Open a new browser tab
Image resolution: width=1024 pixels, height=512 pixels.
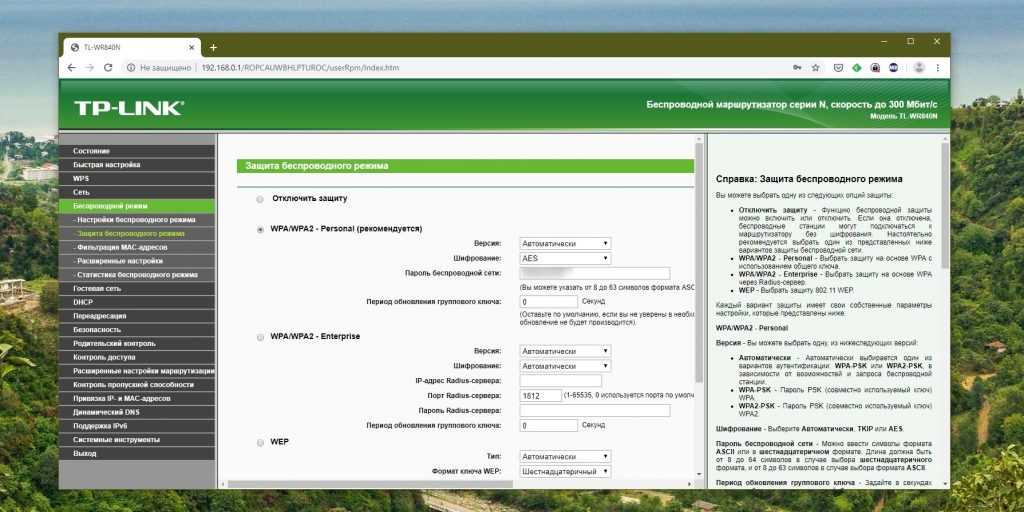[x=213, y=47]
